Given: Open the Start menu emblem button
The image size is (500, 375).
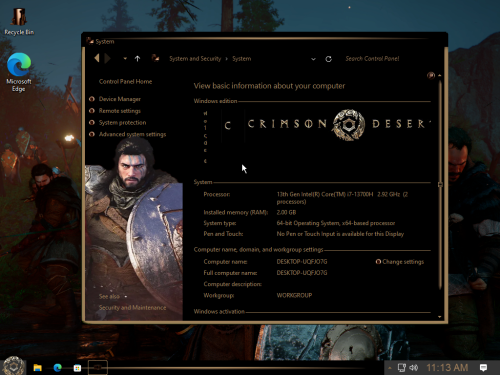Looking at the screenshot, I should tap(13, 367).
